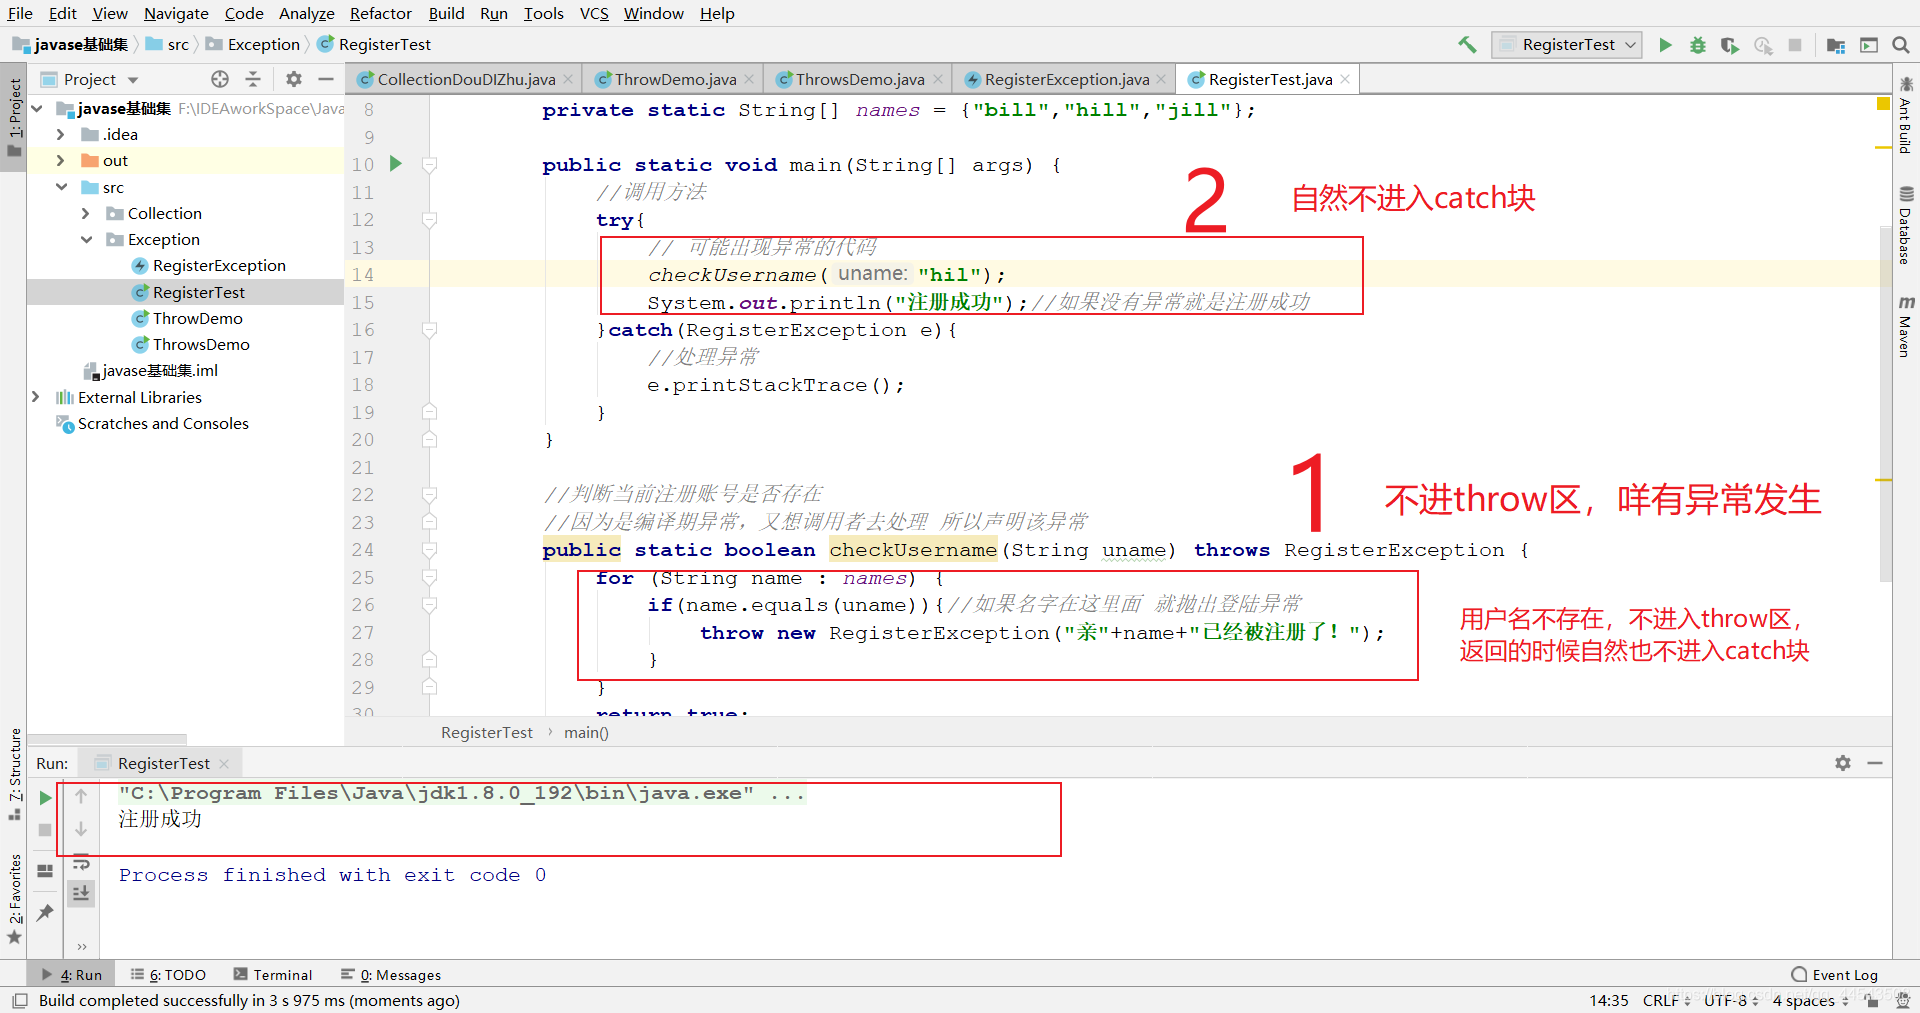This screenshot has width=1920, height=1013.
Task: Expand the Collection package
Action: coord(86,213)
